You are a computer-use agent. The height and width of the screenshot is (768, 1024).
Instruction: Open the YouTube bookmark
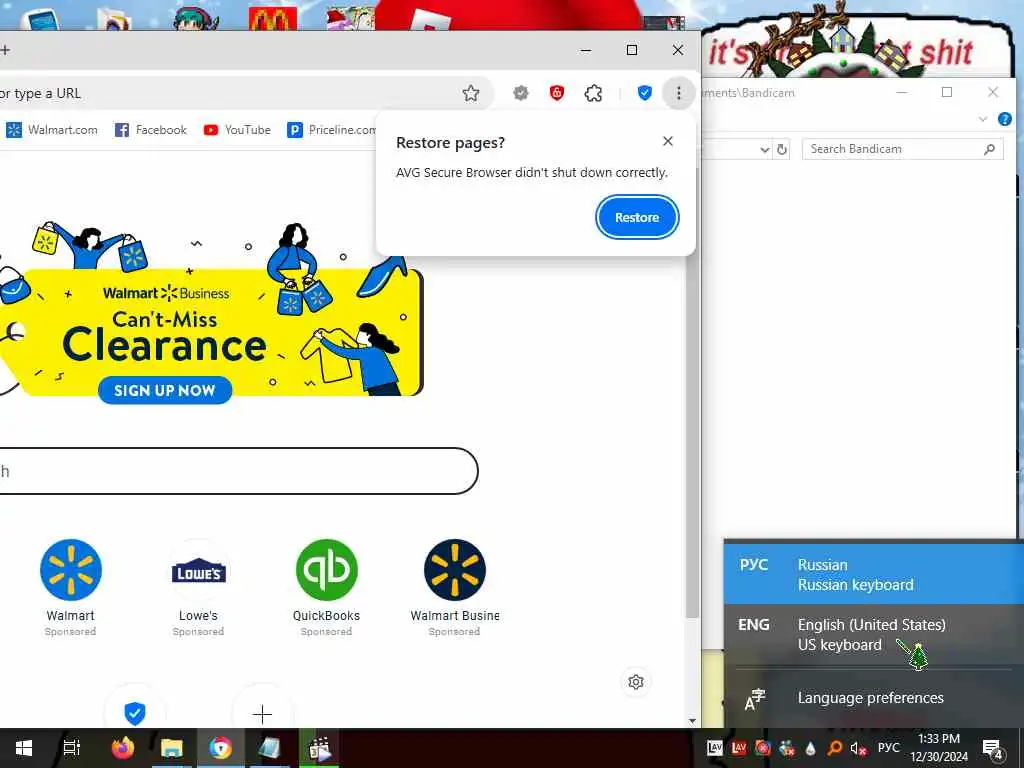coord(237,130)
